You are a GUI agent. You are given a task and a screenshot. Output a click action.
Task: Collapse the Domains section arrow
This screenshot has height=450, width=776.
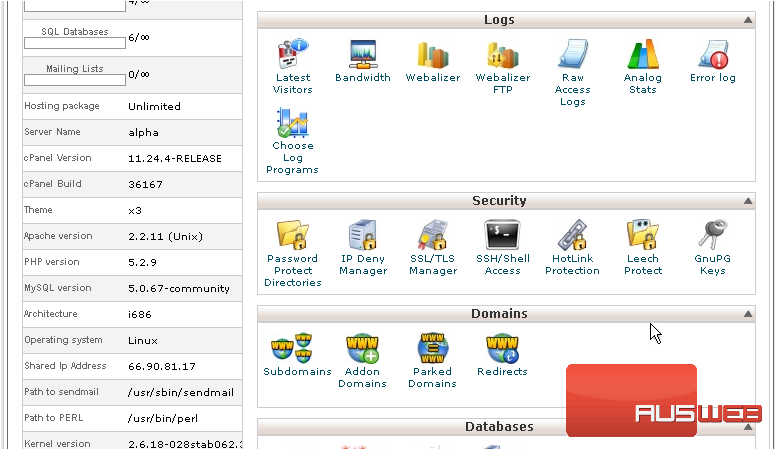(x=748, y=314)
